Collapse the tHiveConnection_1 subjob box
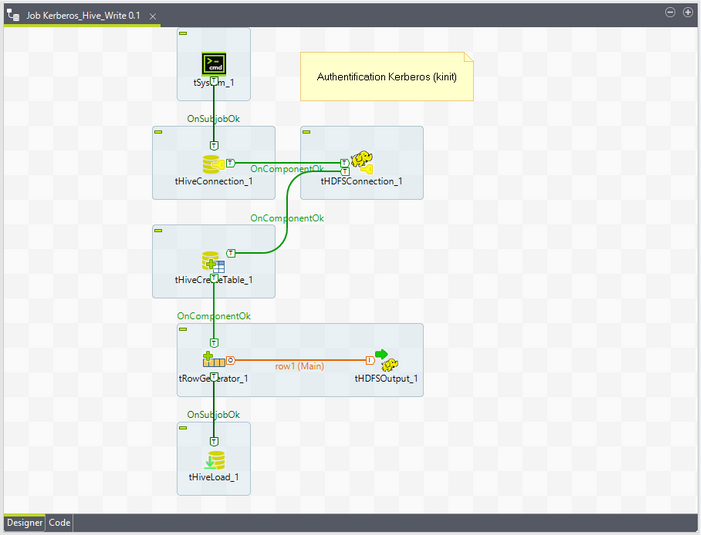 [x=158, y=132]
